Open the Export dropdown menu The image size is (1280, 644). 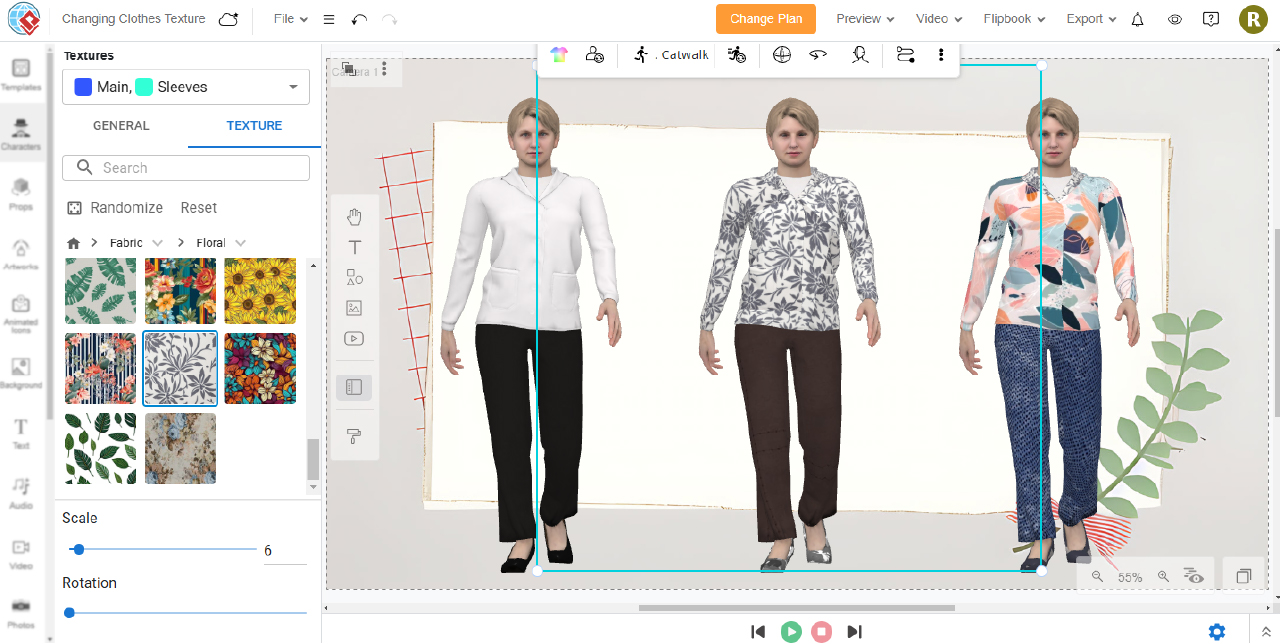click(x=1090, y=18)
